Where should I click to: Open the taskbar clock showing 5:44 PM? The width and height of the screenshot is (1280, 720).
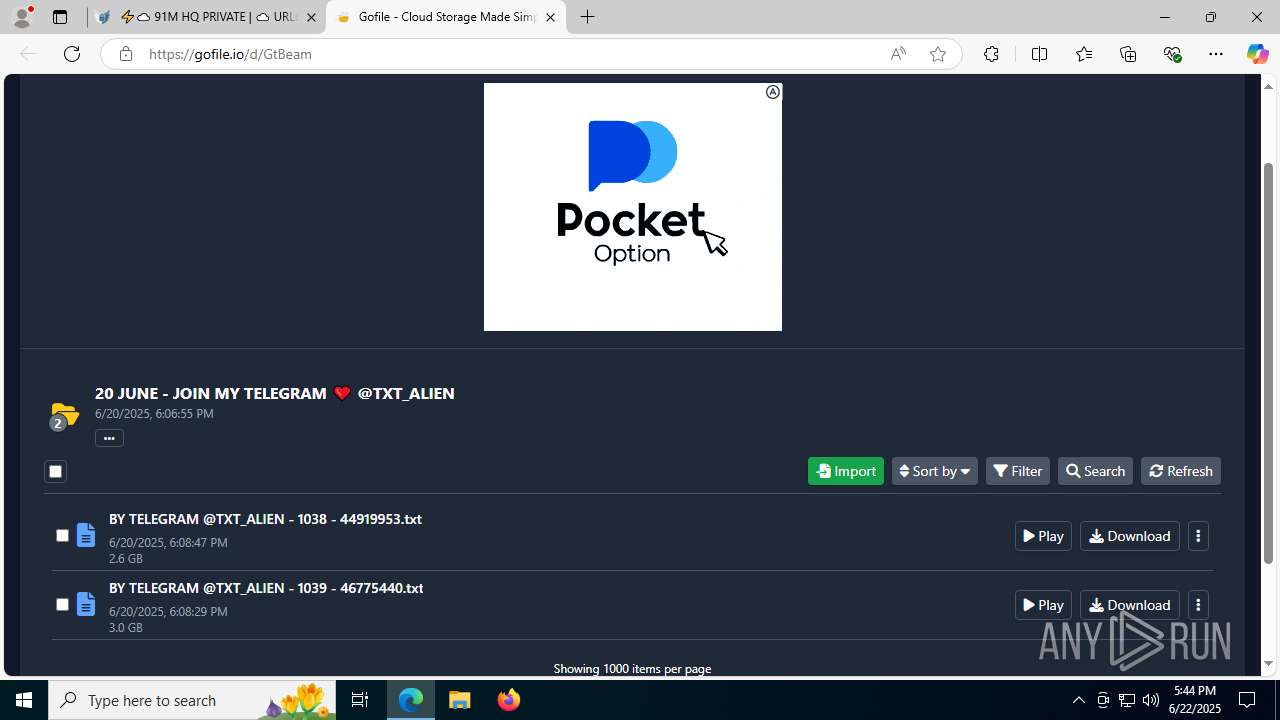coord(1195,700)
